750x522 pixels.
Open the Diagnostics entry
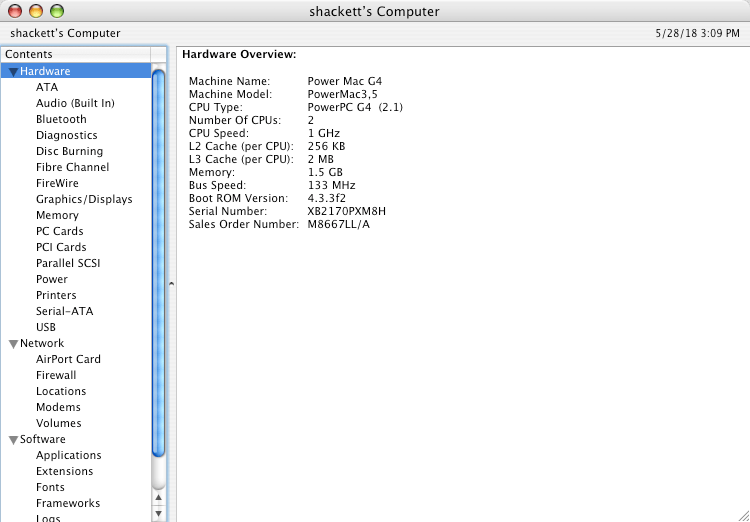click(x=66, y=135)
